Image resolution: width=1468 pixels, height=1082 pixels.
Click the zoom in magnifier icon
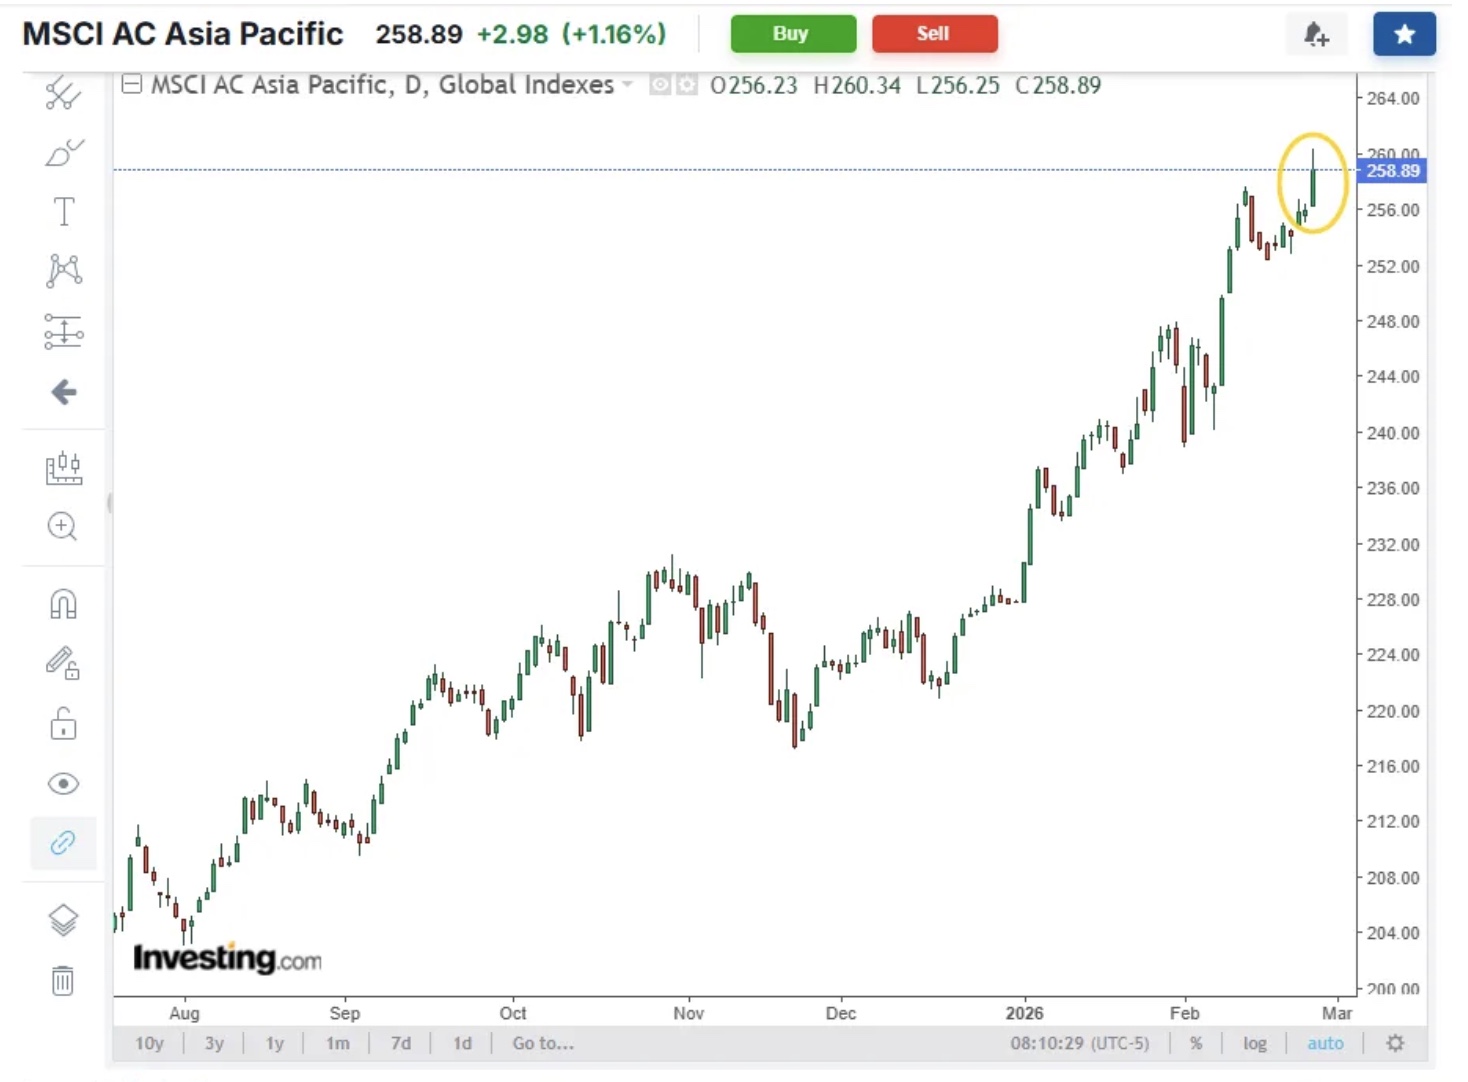tap(63, 526)
